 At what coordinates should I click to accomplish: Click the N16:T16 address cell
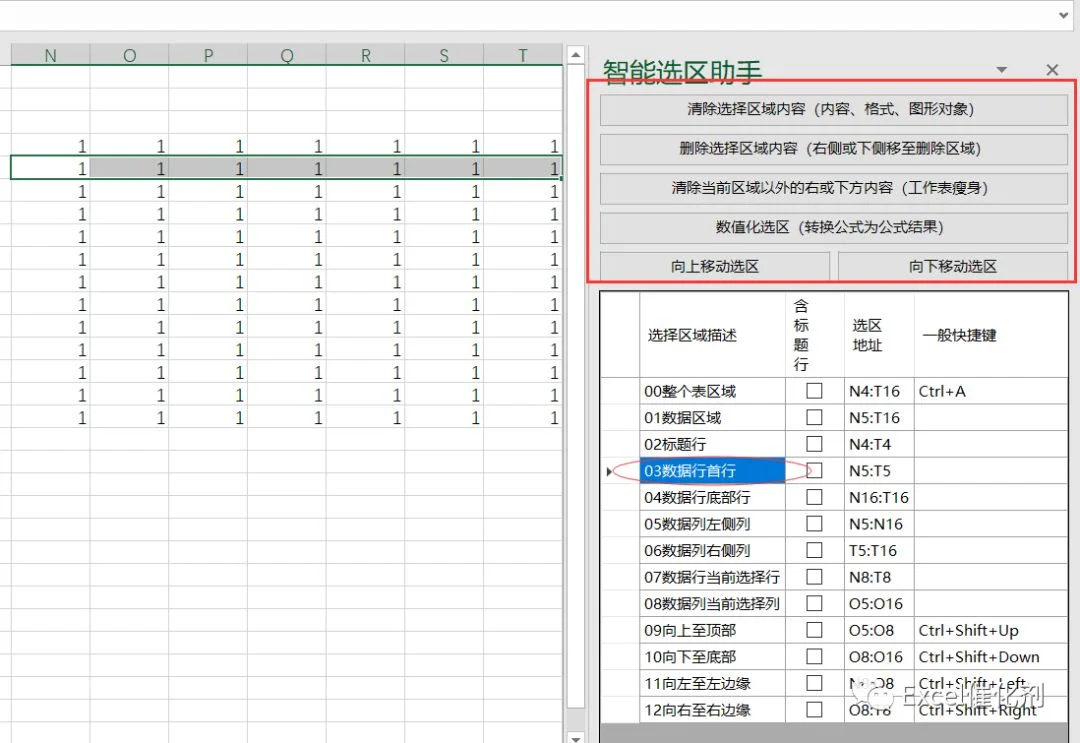(x=879, y=497)
